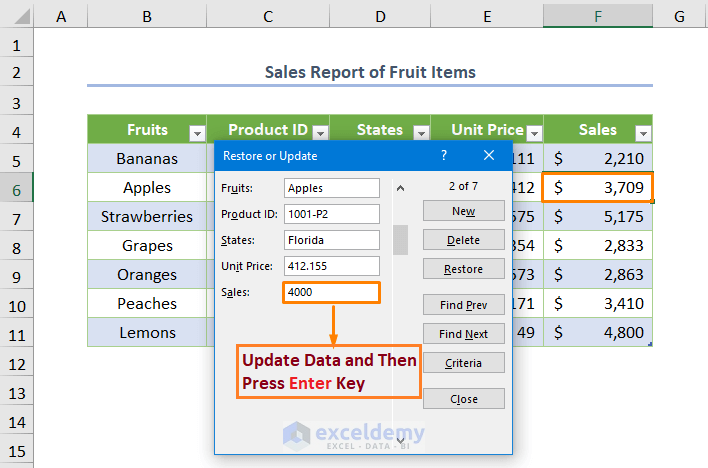This screenshot has width=708, height=468.
Task: Click the form scrollbar down arrow
Action: (400, 436)
